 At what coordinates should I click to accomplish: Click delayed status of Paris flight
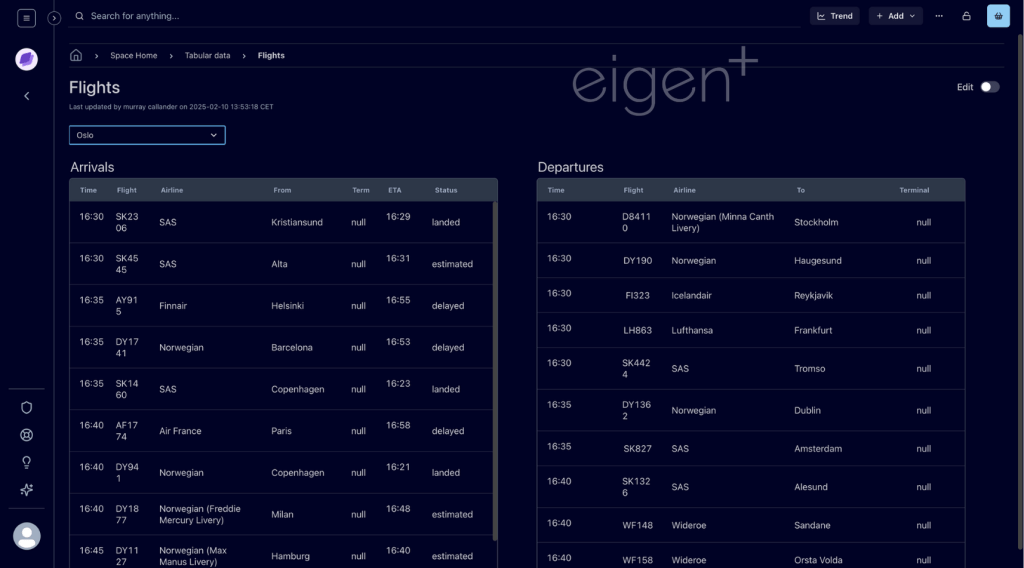point(448,431)
